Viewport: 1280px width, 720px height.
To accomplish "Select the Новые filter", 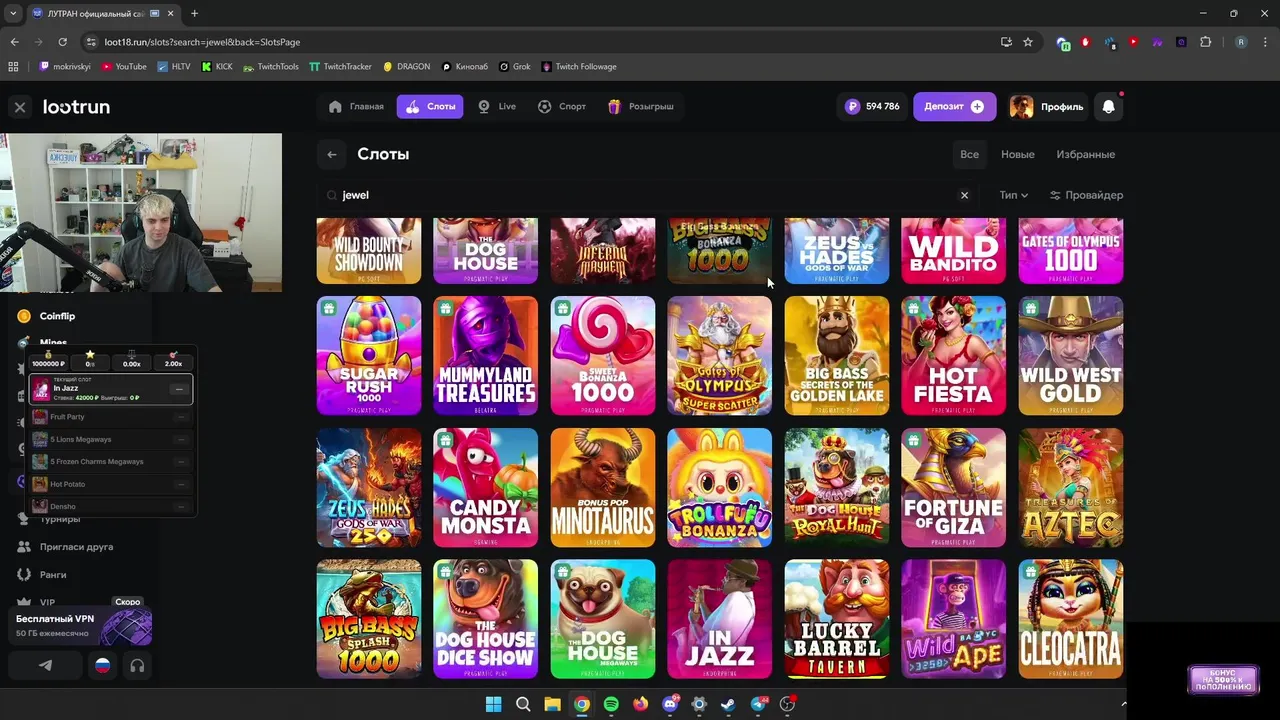I will [x=1018, y=154].
